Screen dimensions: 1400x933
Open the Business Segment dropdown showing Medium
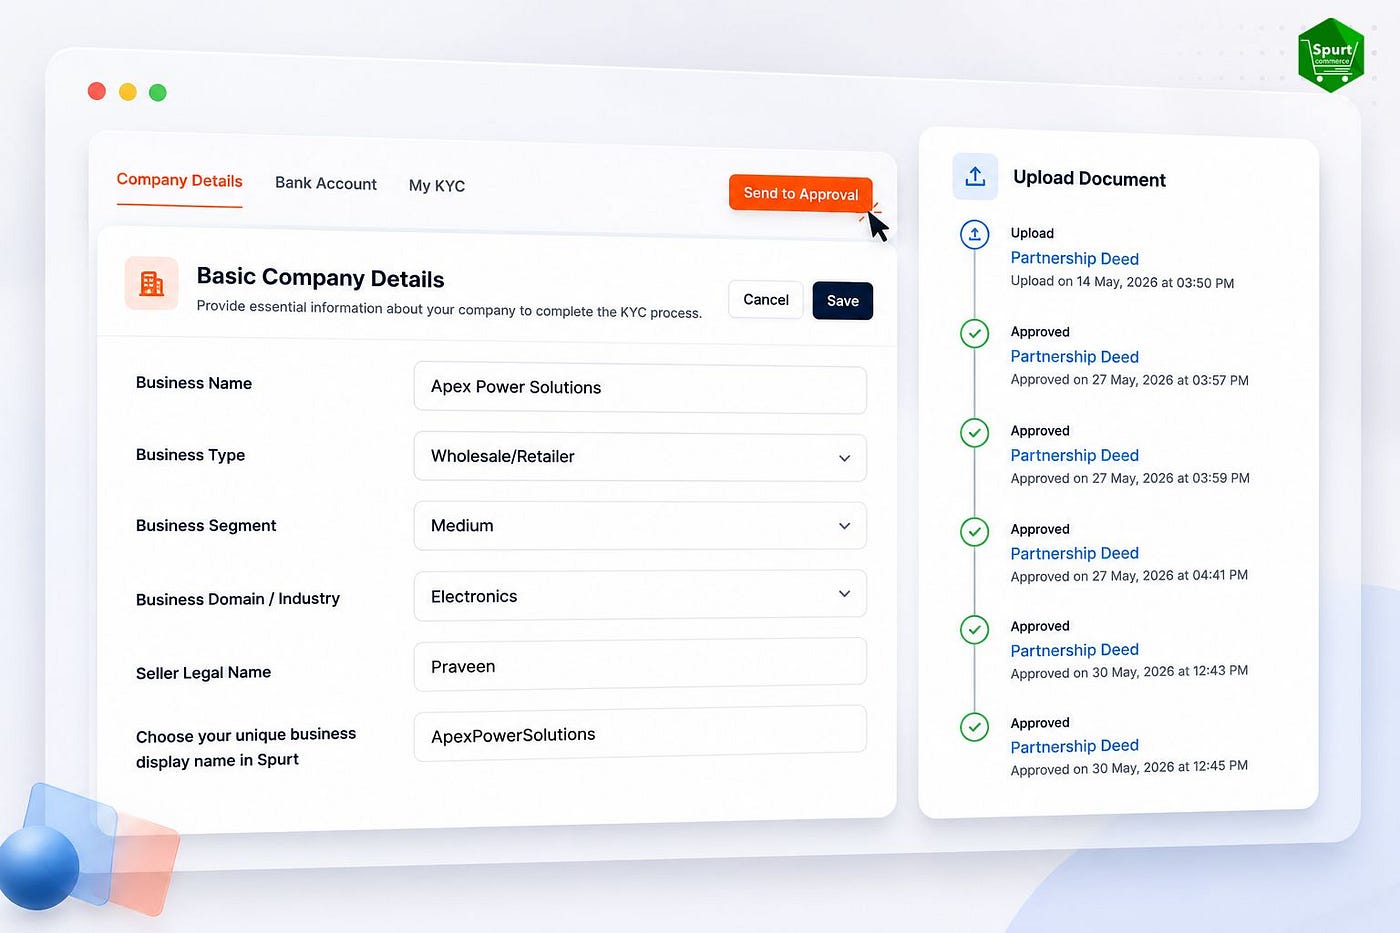click(x=640, y=526)
